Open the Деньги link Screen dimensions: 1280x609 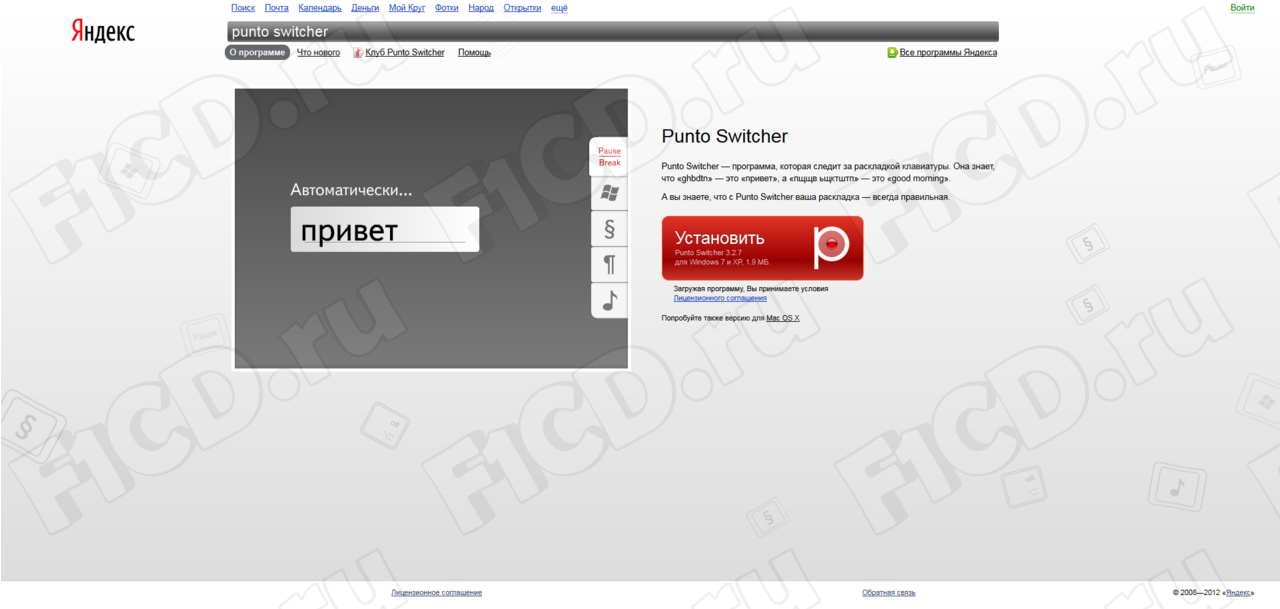tap(365, 8)
